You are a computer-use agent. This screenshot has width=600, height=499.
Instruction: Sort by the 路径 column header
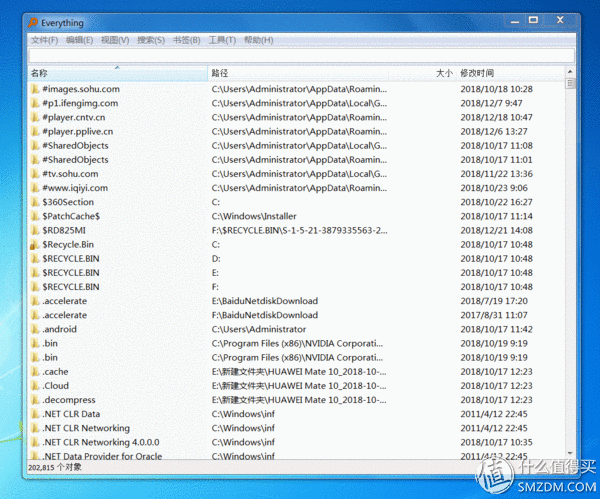click(298, 73)
